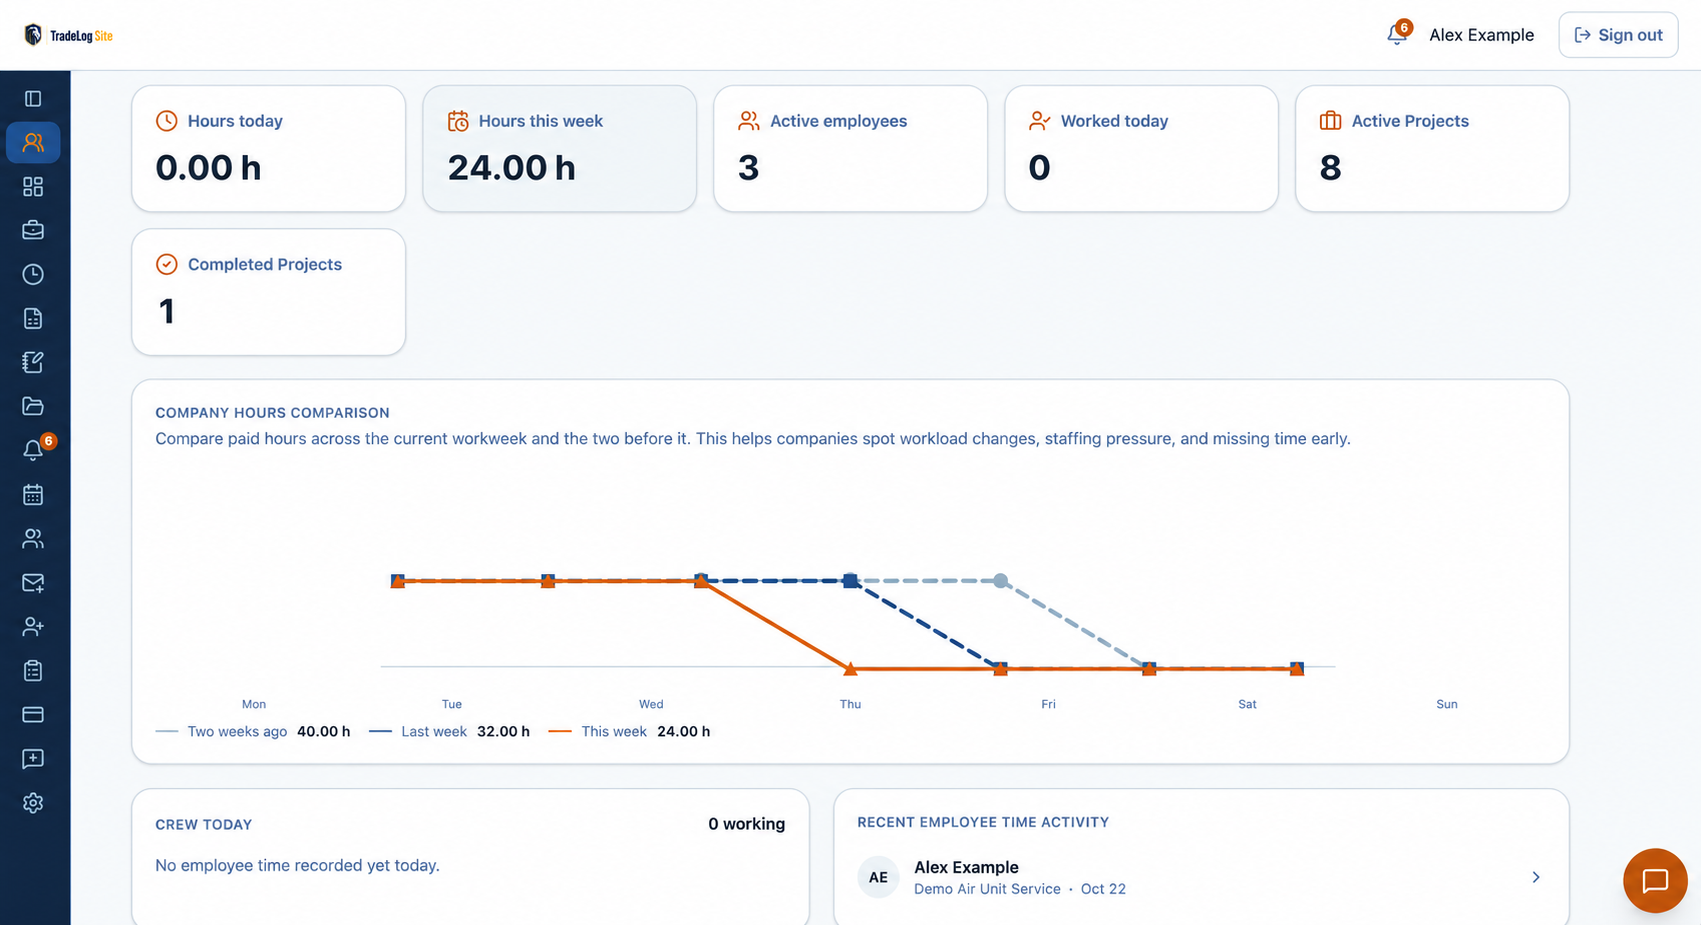This screenshot has width=1701, height=925.
Task: Open the clipboard checklist icon in sidebar
Action: coord(33,670)
